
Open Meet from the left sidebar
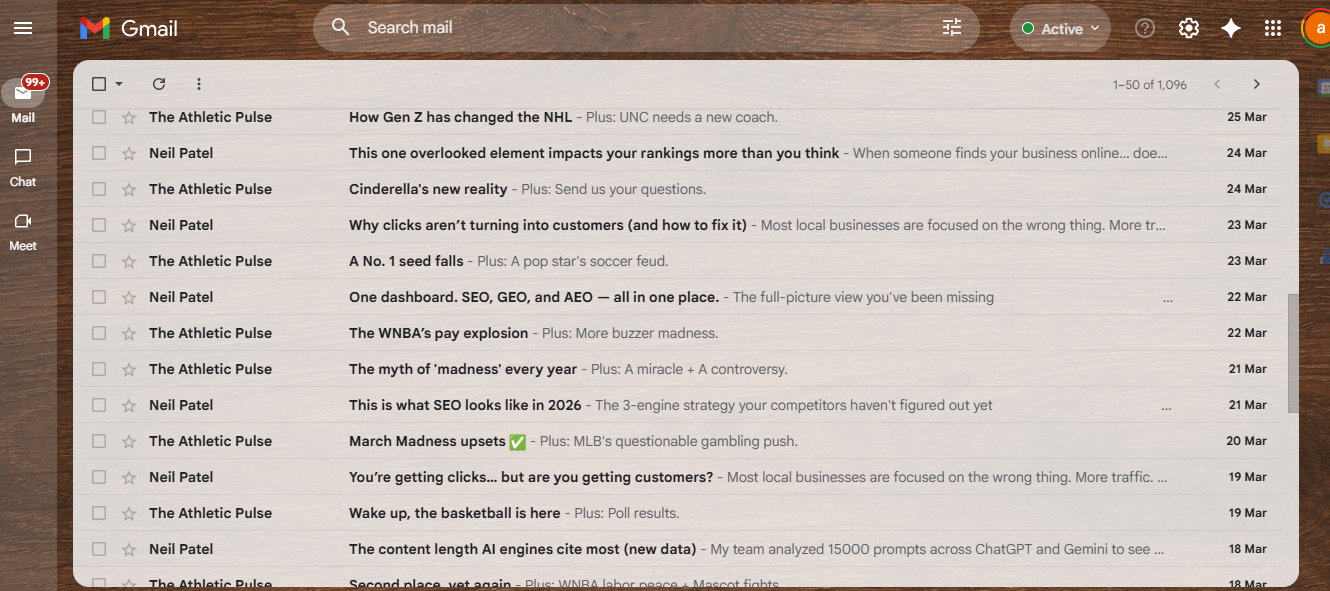tap(23, 230)
